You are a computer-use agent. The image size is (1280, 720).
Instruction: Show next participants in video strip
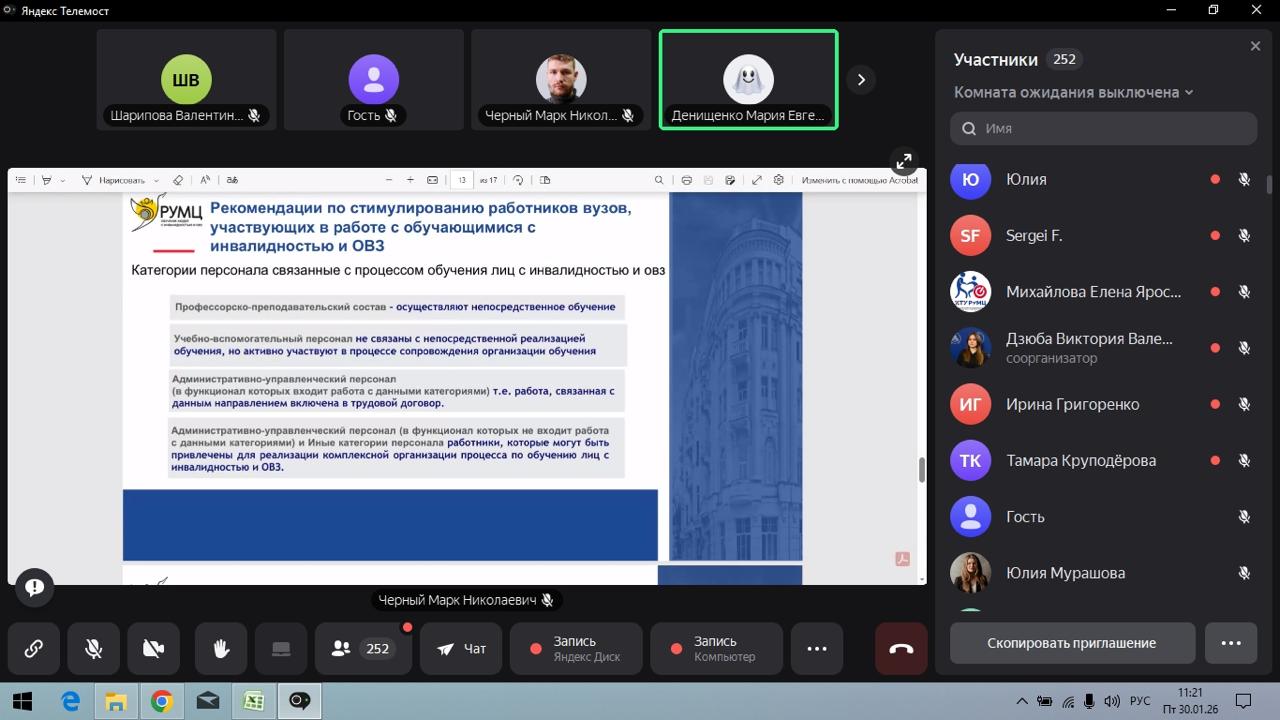pyautogui.click(x=861, y=80)
